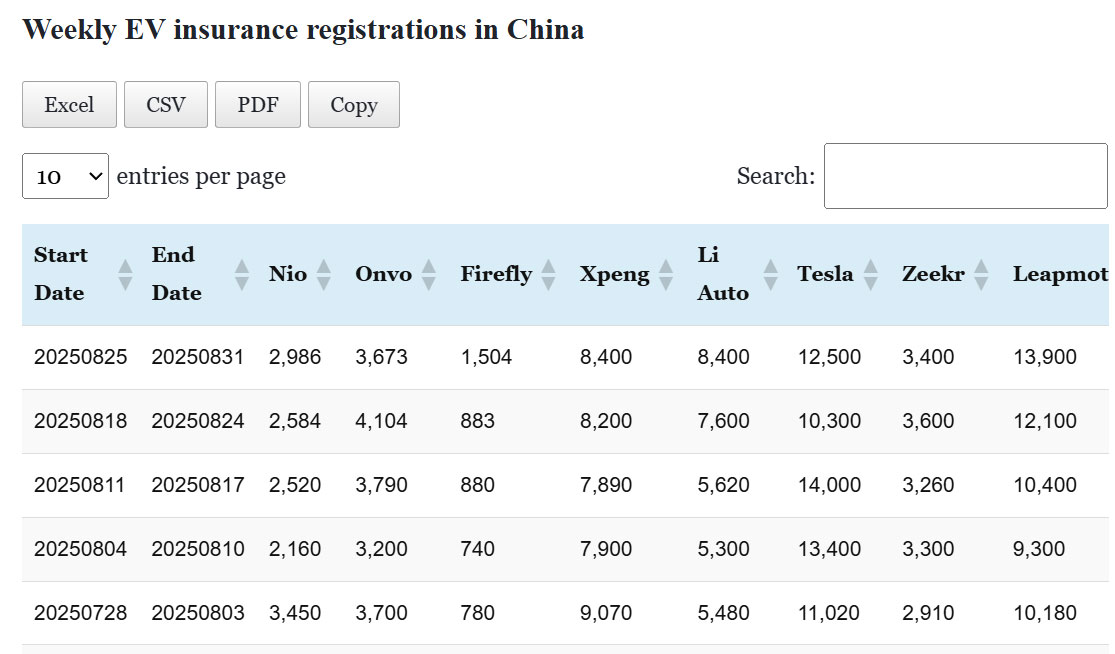Click the 20250825 start date cell
This screenshot has width=1115, height=654.
[x=80, y=357]
